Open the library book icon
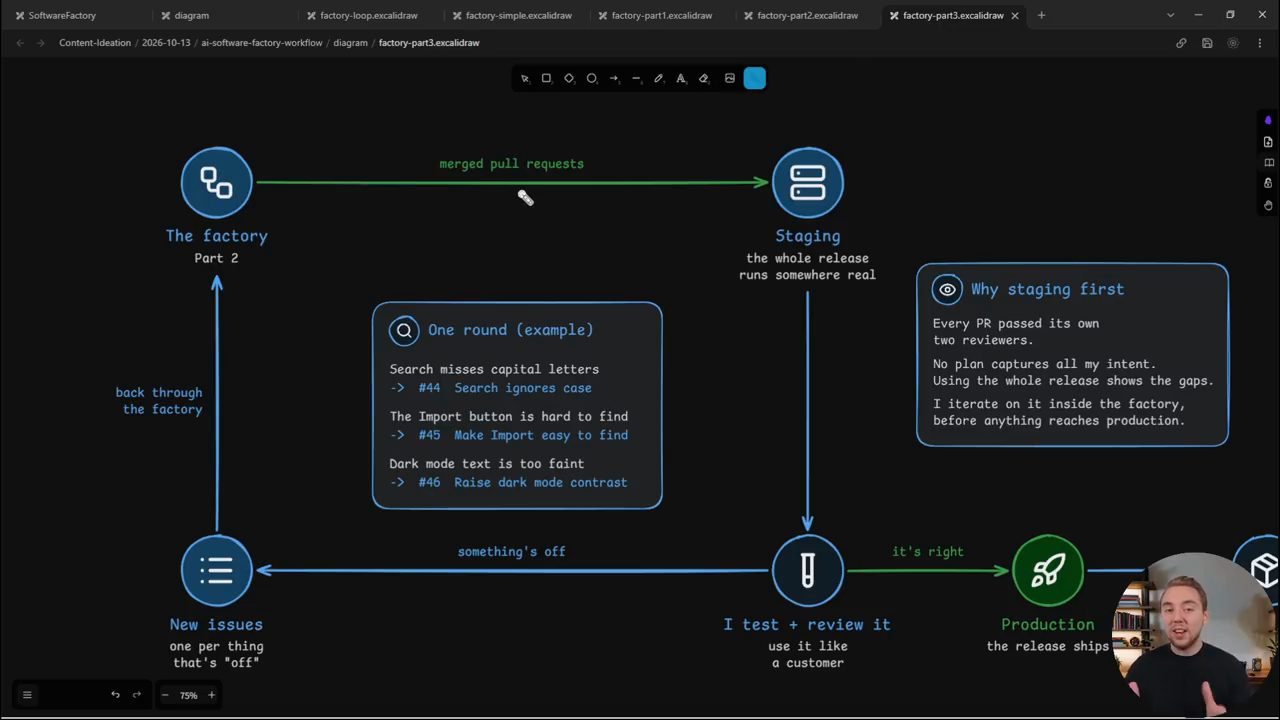This screenshot has height=720, width=1280. coord(1268,163)
